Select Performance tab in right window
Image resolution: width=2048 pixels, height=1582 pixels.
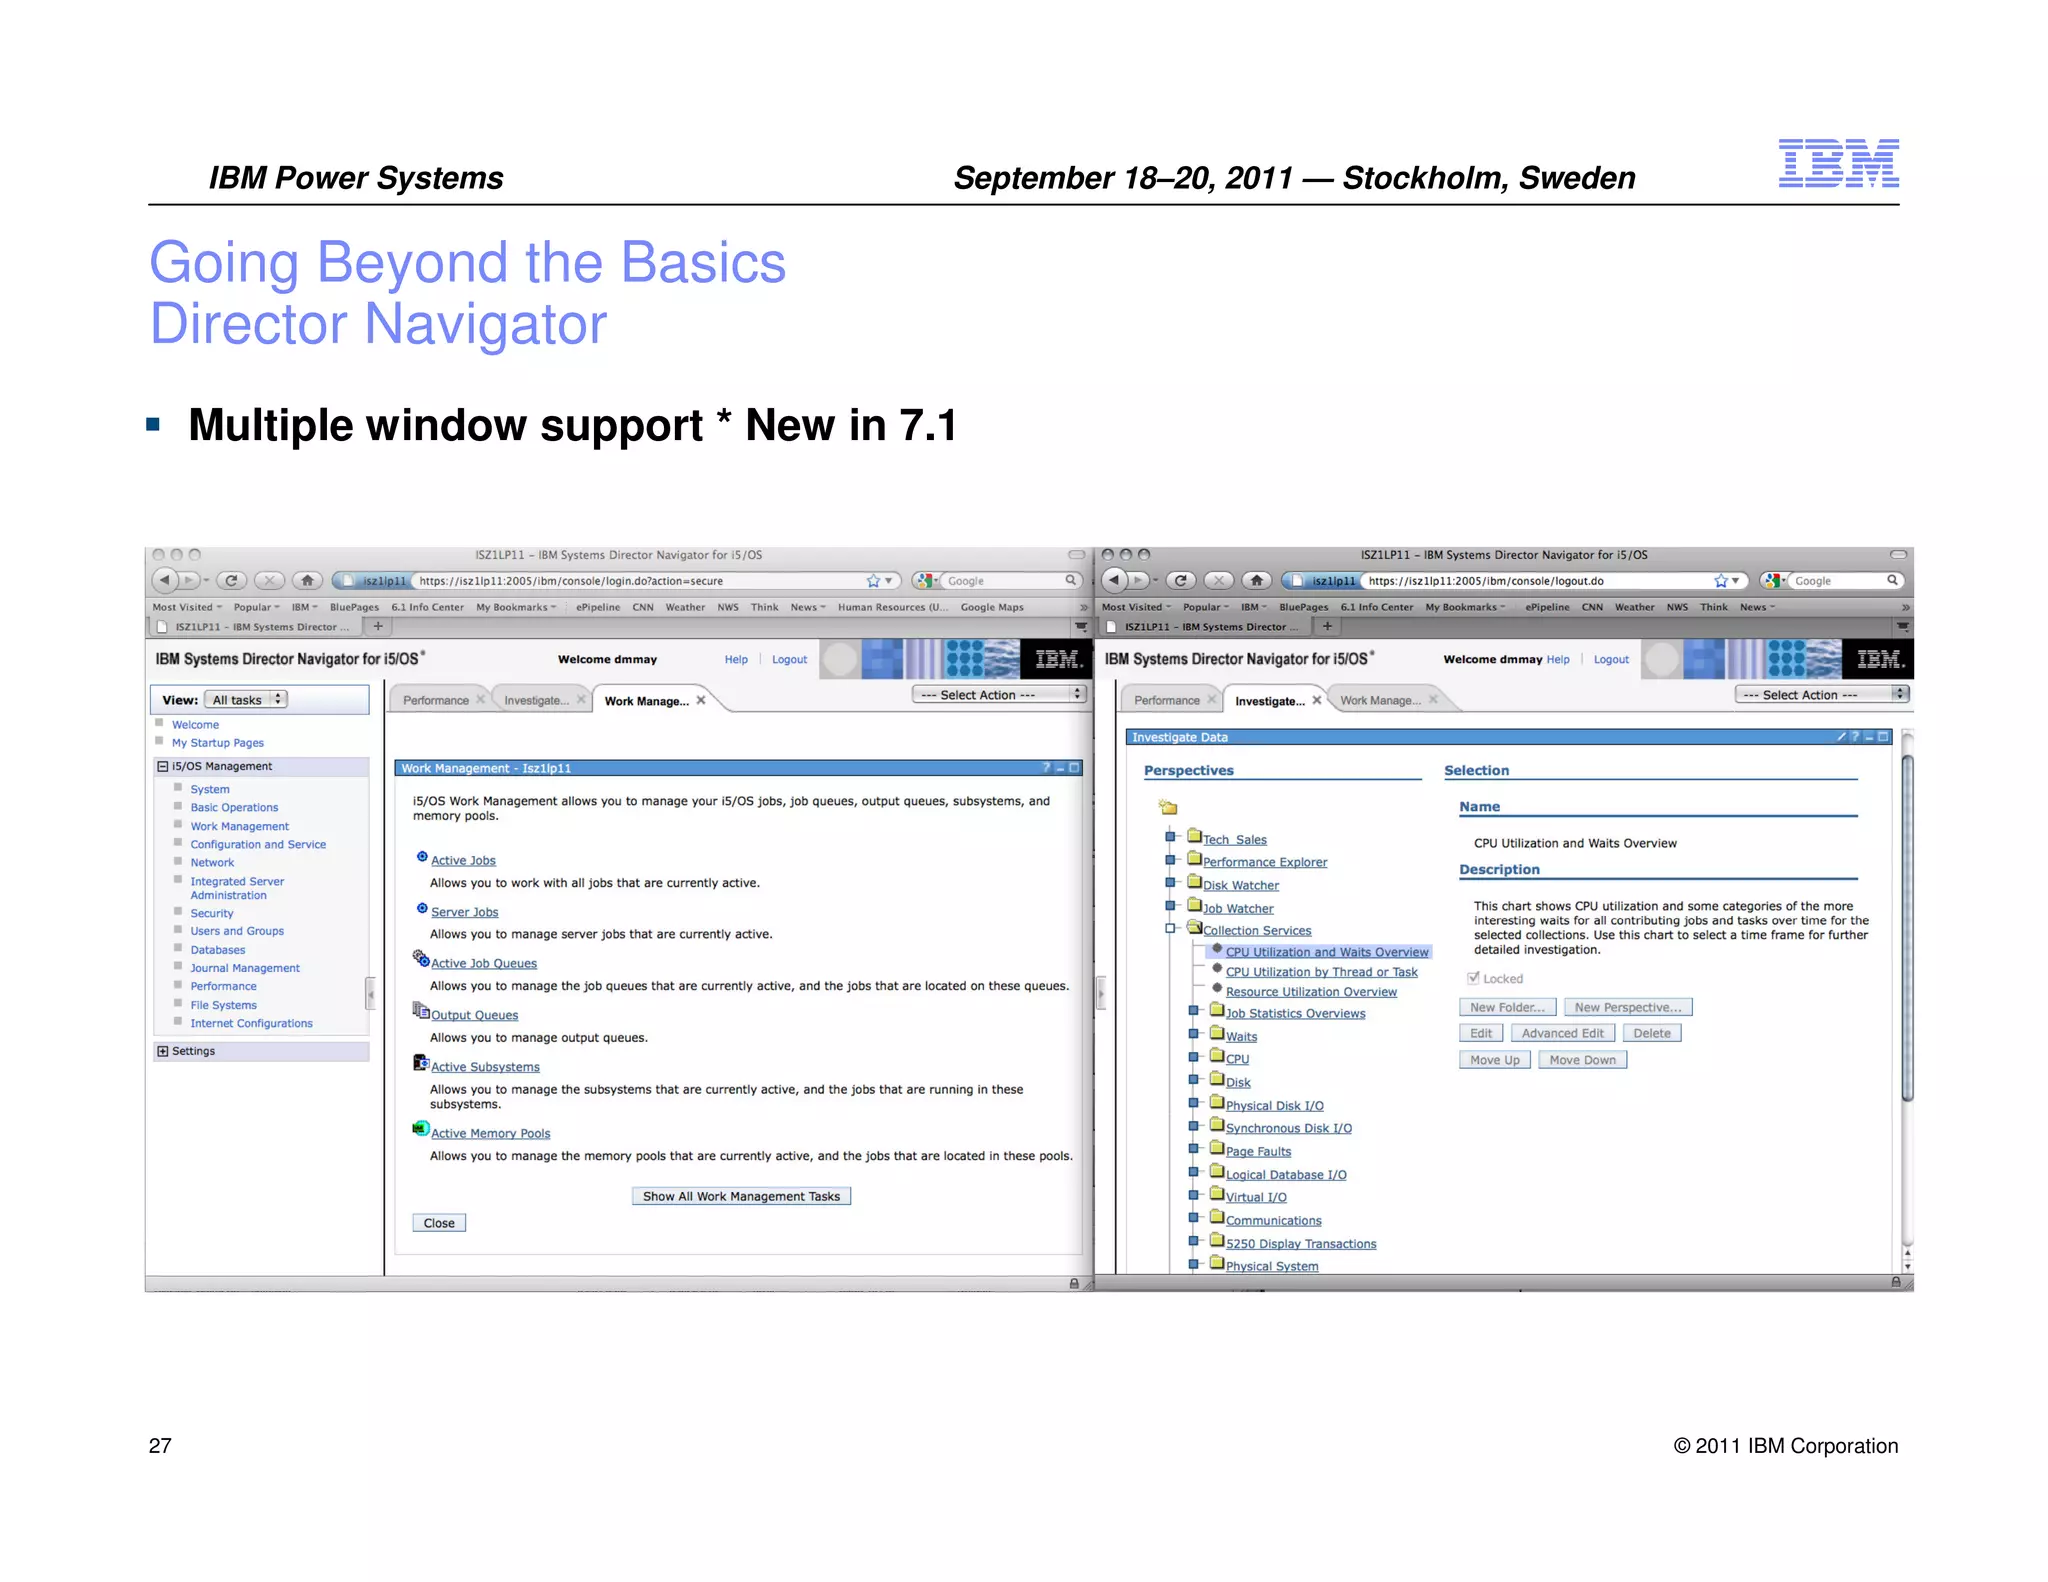(1167, 700)
